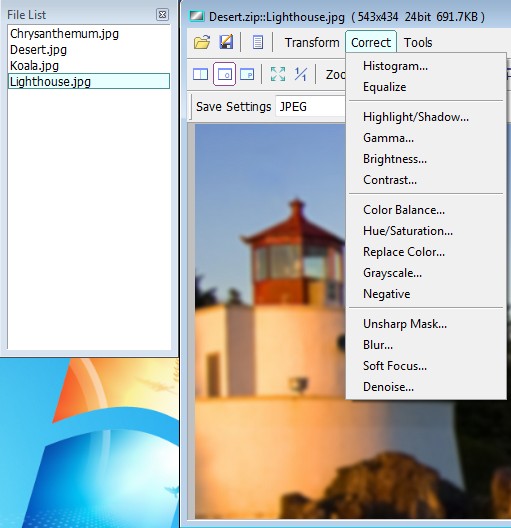
Task: Click the document list icon in toolbar
Action: pos(258,43)
